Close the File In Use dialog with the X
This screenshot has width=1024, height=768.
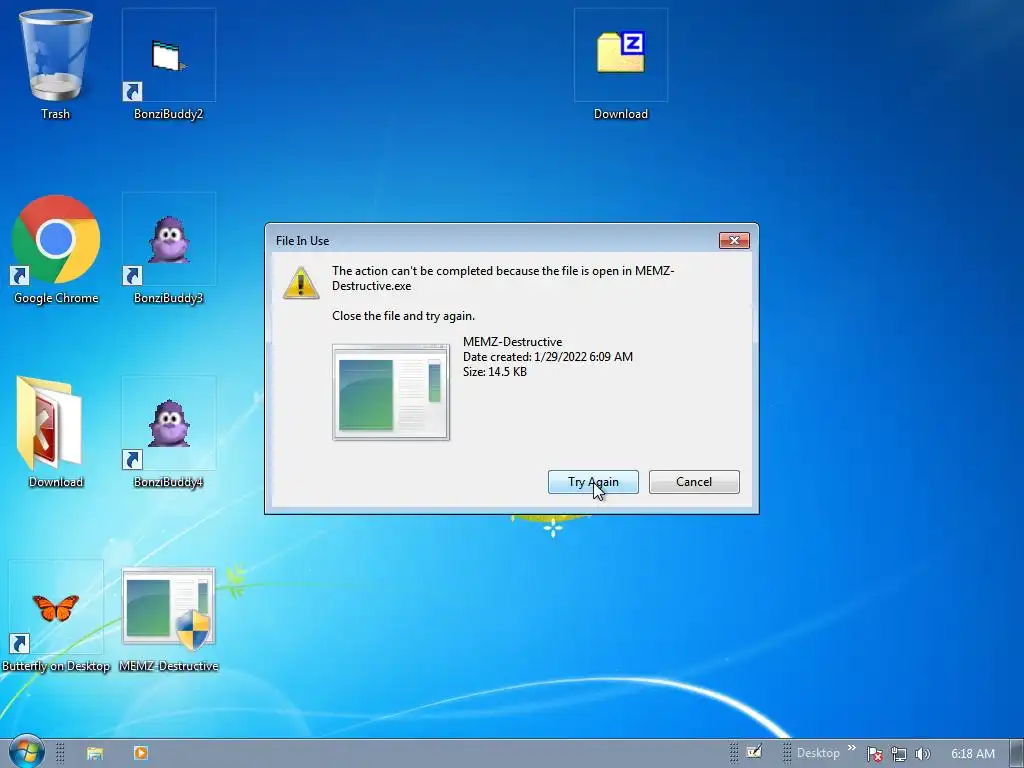[x=734, y=240]
